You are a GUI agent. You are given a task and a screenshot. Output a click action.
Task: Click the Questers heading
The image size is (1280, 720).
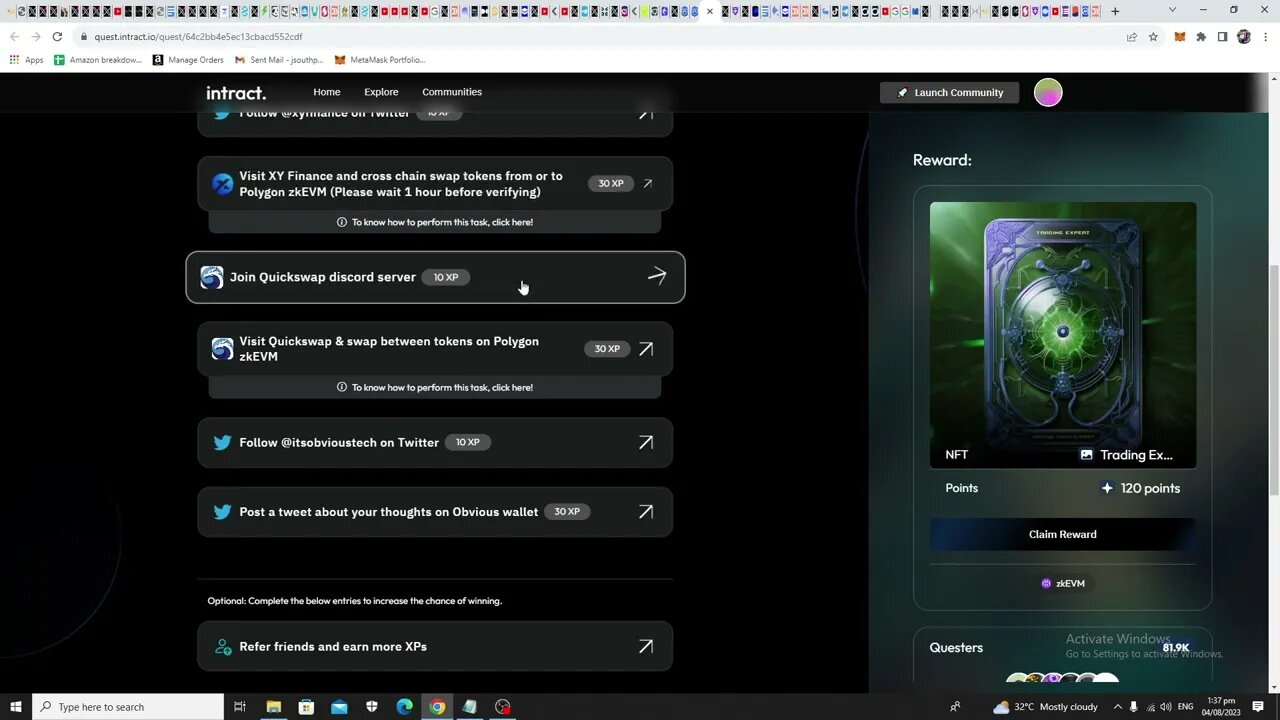pos(956,648)
